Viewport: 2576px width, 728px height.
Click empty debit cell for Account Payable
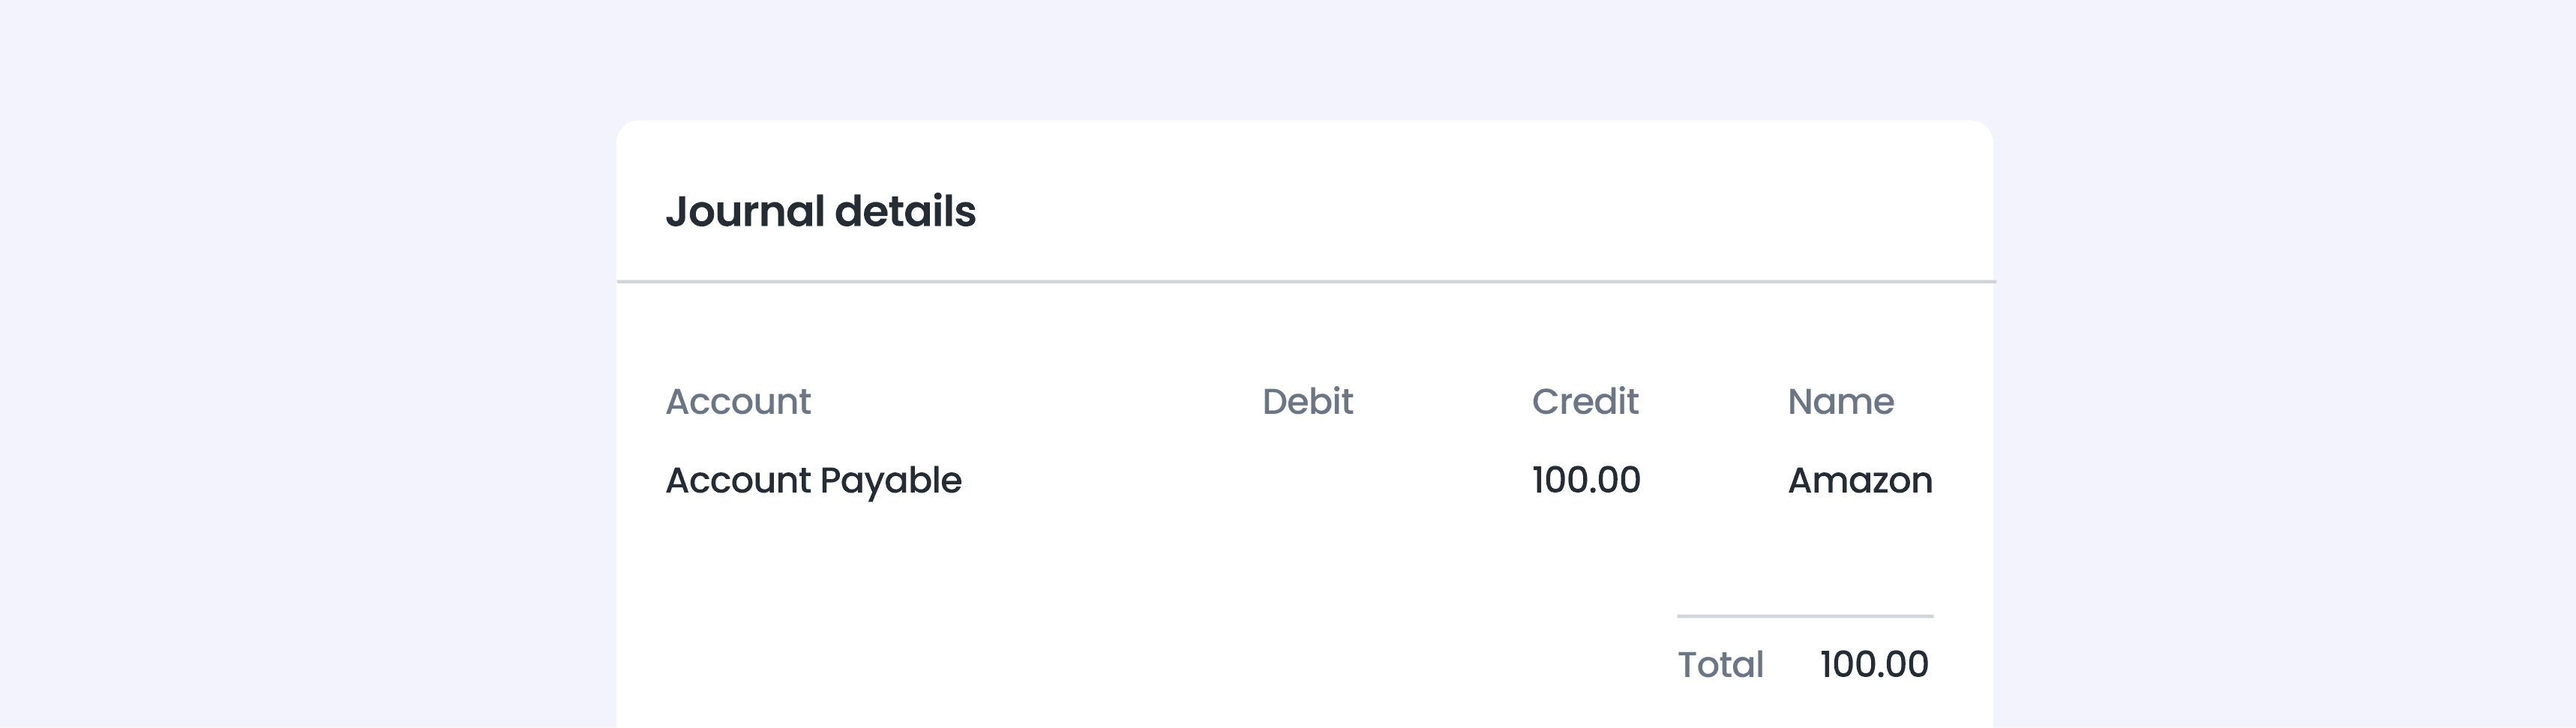(1307, 481)
